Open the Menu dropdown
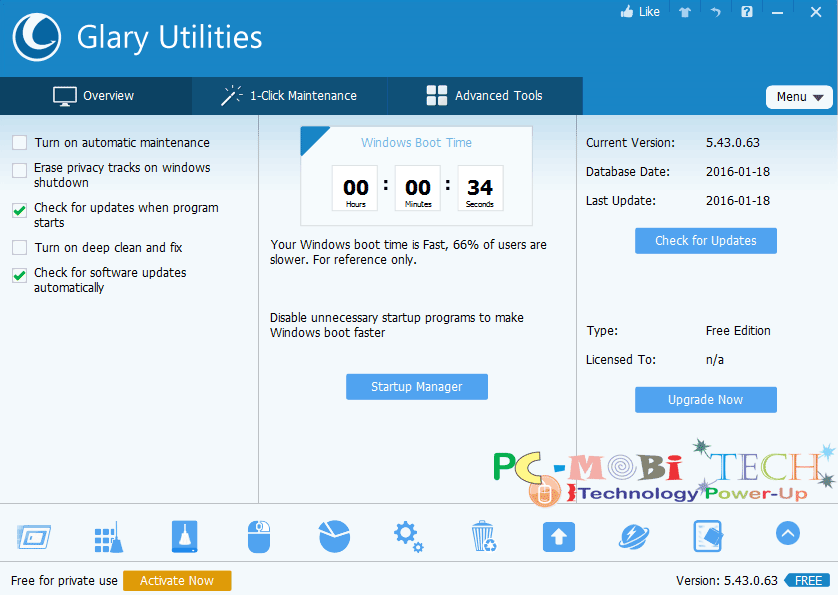This screenshot has height=595, width=838. pyautogui.click(x=799, y=97)
